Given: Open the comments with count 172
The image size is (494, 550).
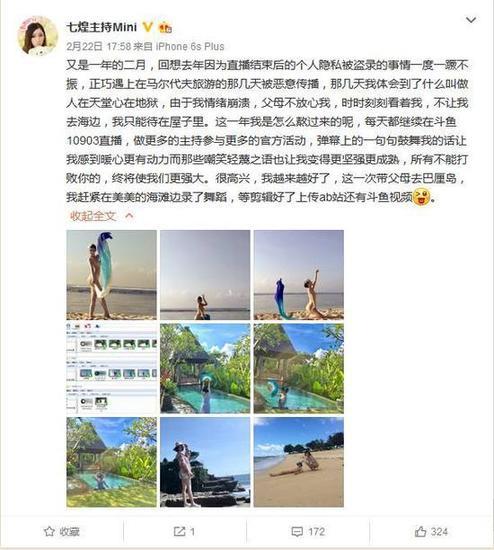Looking at the screenshot, I should [308, 531].
